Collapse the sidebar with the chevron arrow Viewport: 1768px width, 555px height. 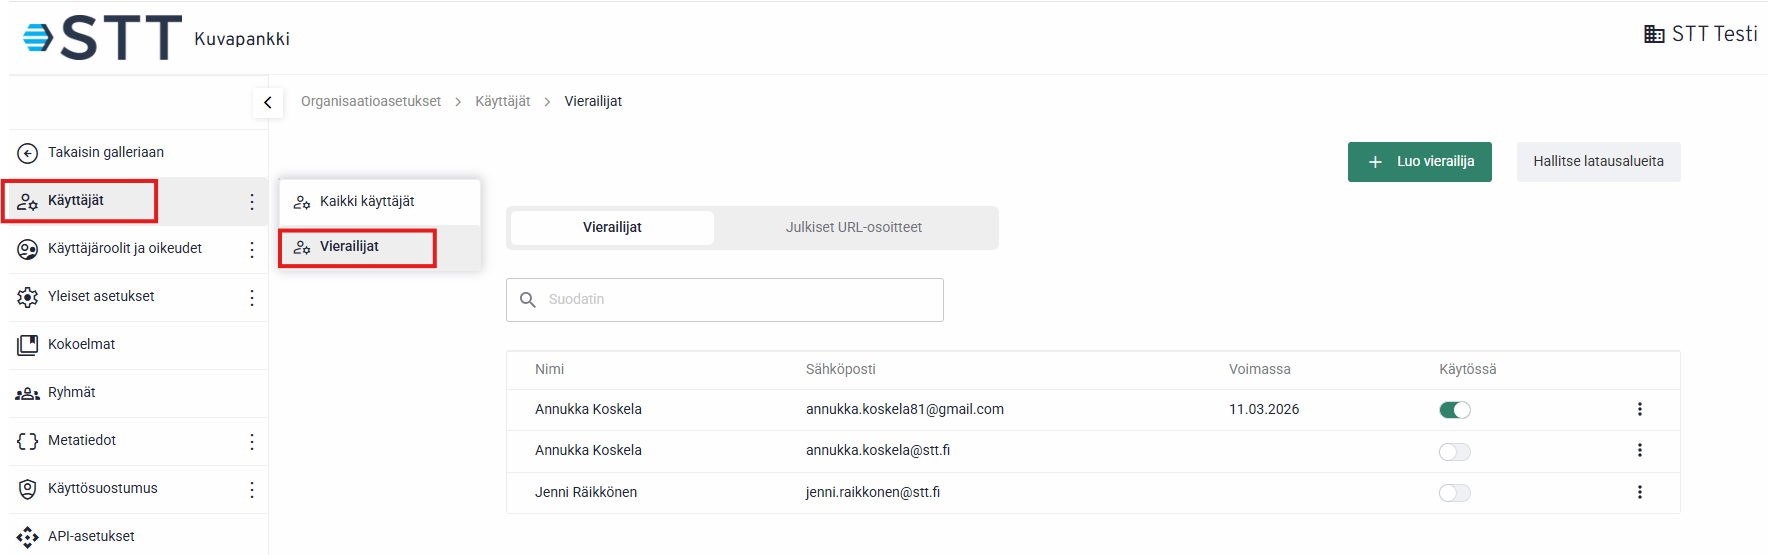point(268,102)
